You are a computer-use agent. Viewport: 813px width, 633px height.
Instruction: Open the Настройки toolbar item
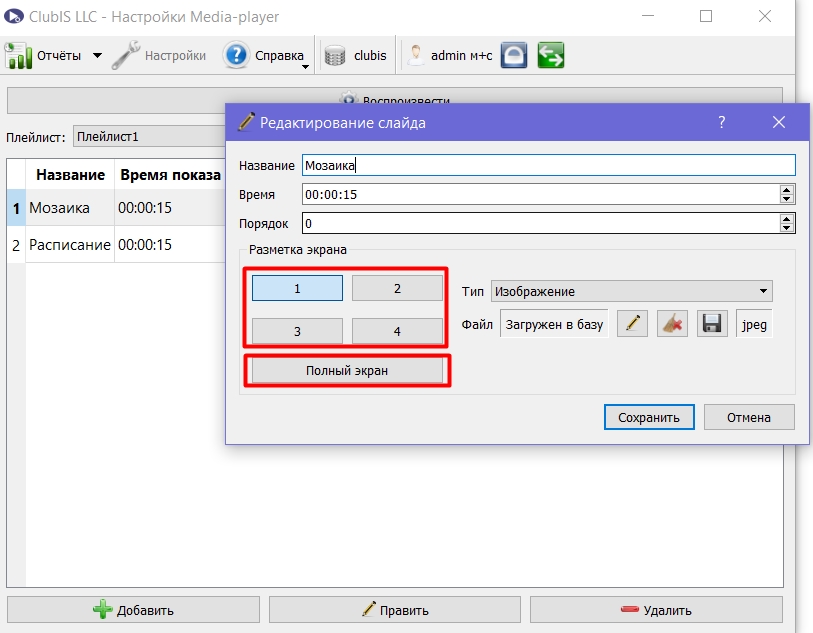pyautogui.click(x=160, y=55)
